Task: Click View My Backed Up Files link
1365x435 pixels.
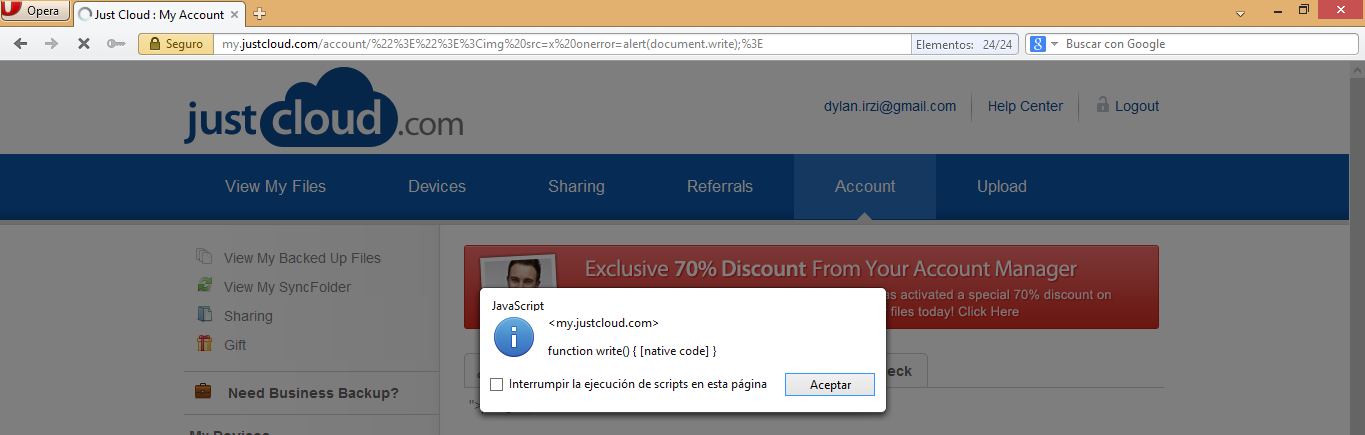Action: [x=302, y=258]
